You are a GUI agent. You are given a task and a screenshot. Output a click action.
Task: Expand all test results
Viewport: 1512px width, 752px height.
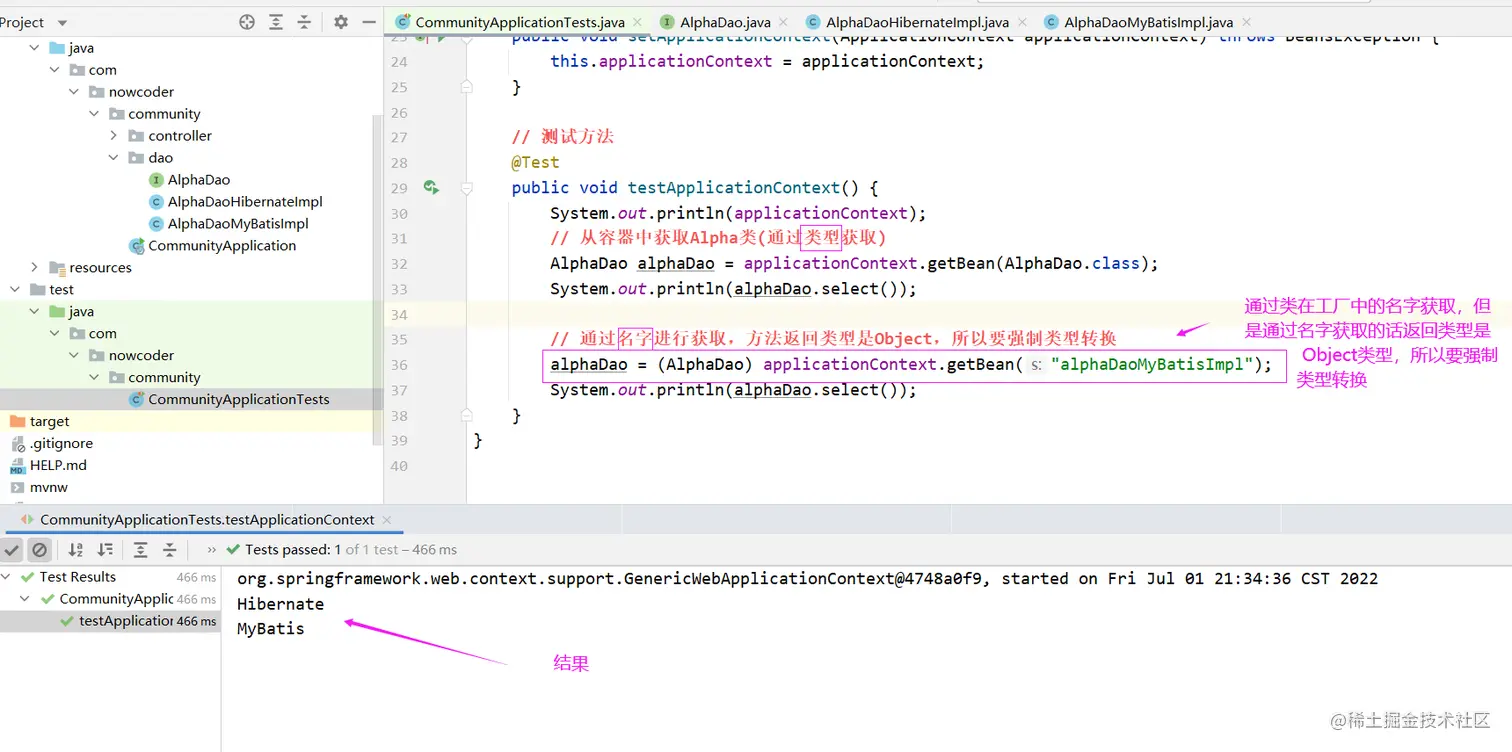(141, 550)
